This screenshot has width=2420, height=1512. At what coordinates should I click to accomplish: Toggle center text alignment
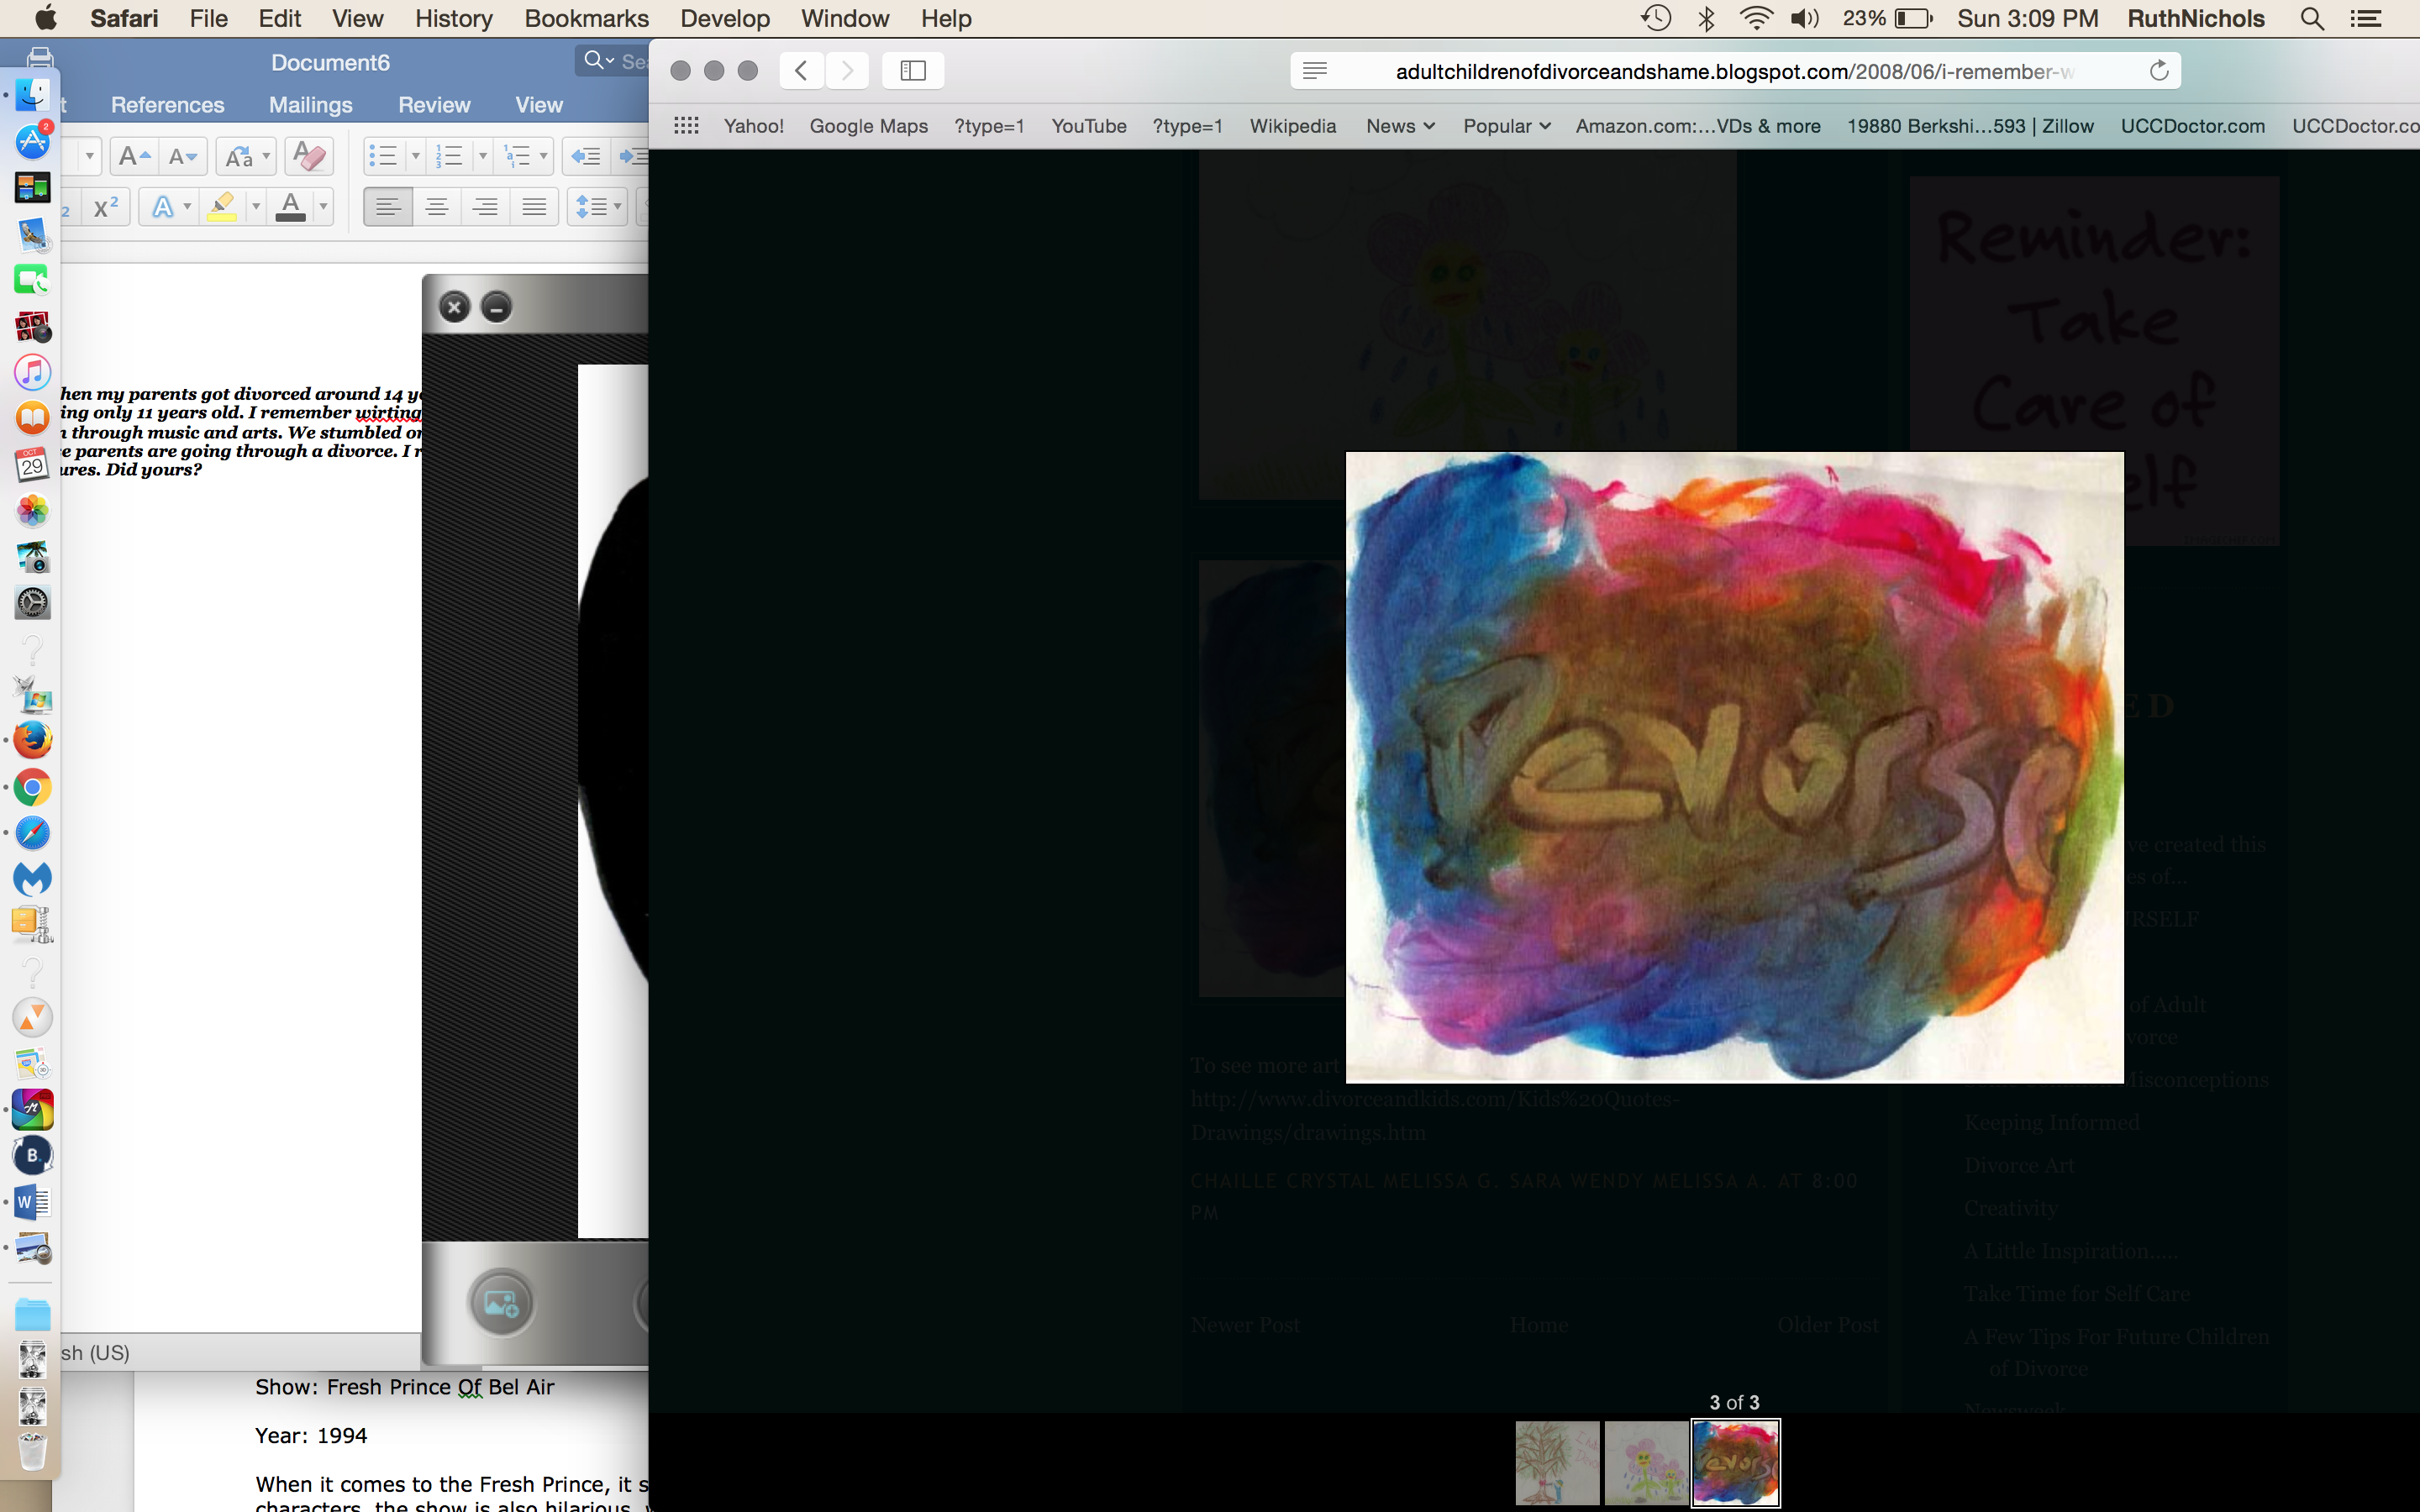(x=436, y=207)
